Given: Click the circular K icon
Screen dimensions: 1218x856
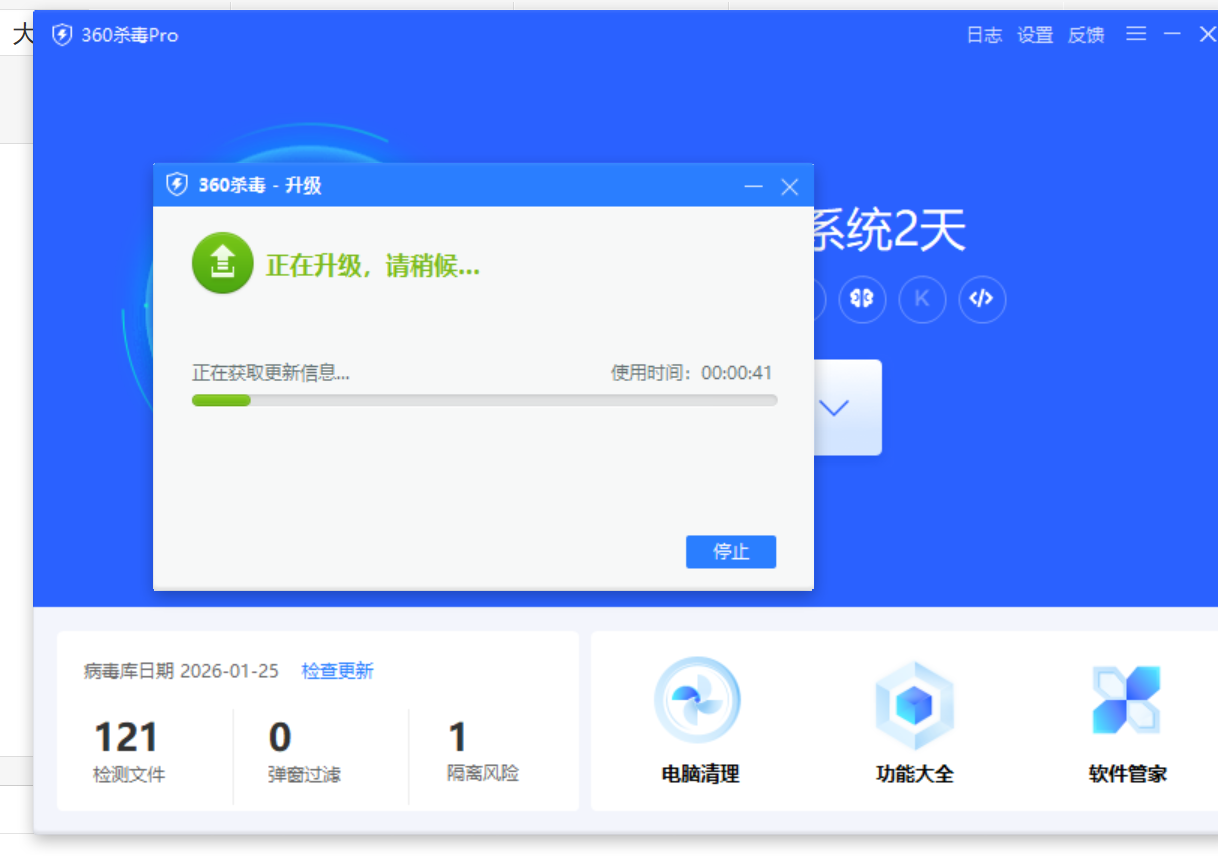Looking at the screenshot, I should (922, 299).
